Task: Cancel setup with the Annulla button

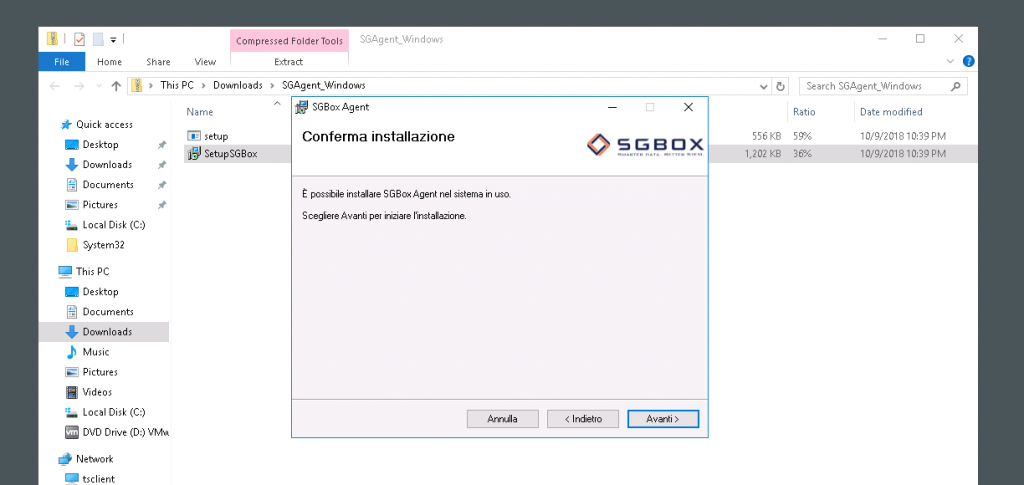Action: coord(502,419)
